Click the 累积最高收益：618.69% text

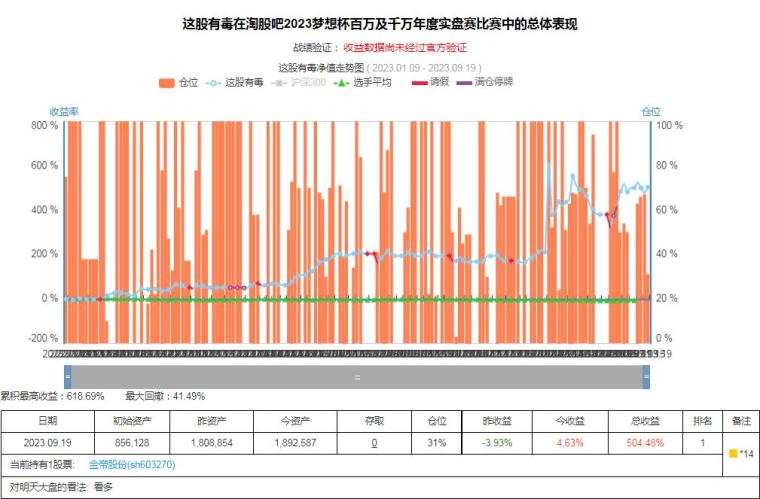coord(52,396)
